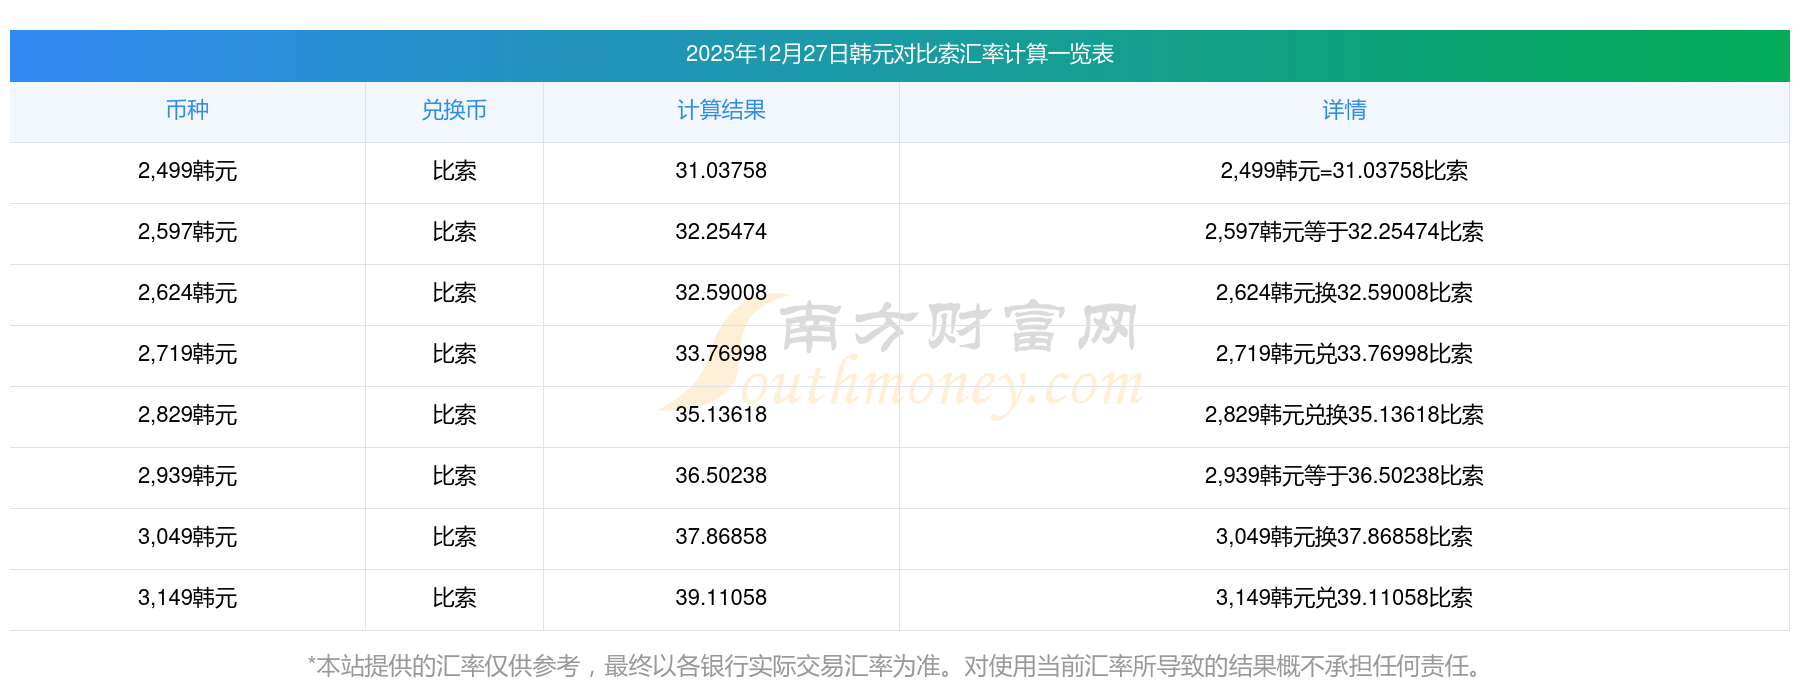Click detail text 2,719韩元兑33.76998比索
This screenshot has height=697, width=1800.
[x=1344, y=354]
